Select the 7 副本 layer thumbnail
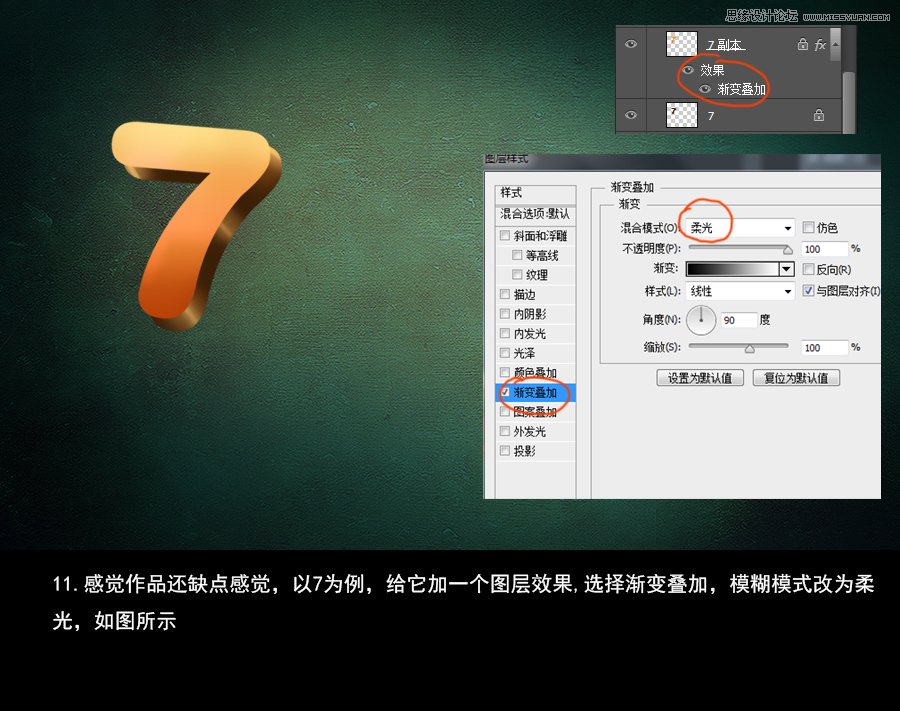Viewport: 900px width, 711px height. click(x=681, y=44)
